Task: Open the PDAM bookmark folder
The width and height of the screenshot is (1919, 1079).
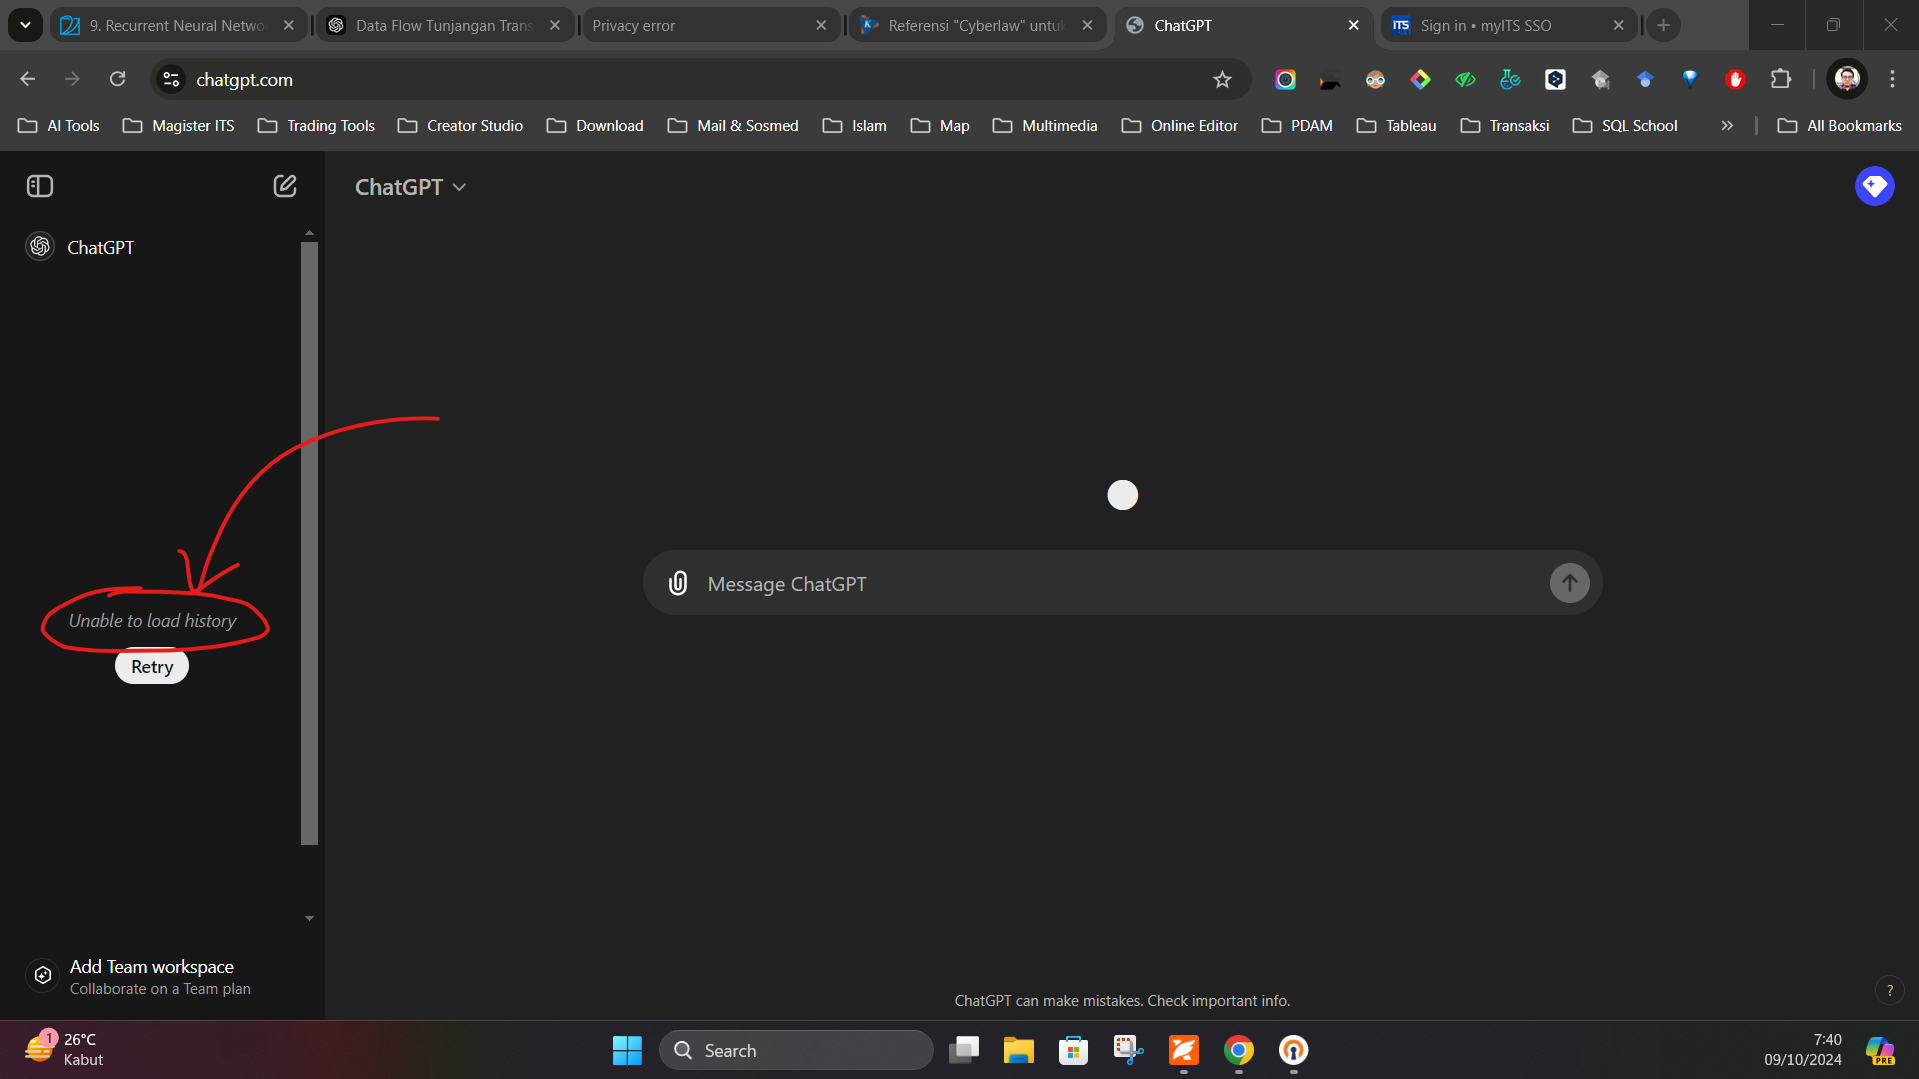Action: click(x=1297, y=125)
